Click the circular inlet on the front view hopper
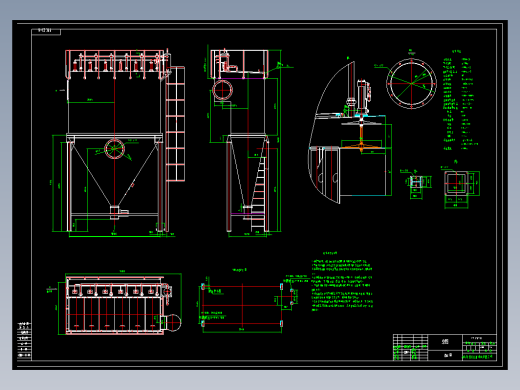Image resolution: width=520 pixels, height=390 pixels. point(114,149)
